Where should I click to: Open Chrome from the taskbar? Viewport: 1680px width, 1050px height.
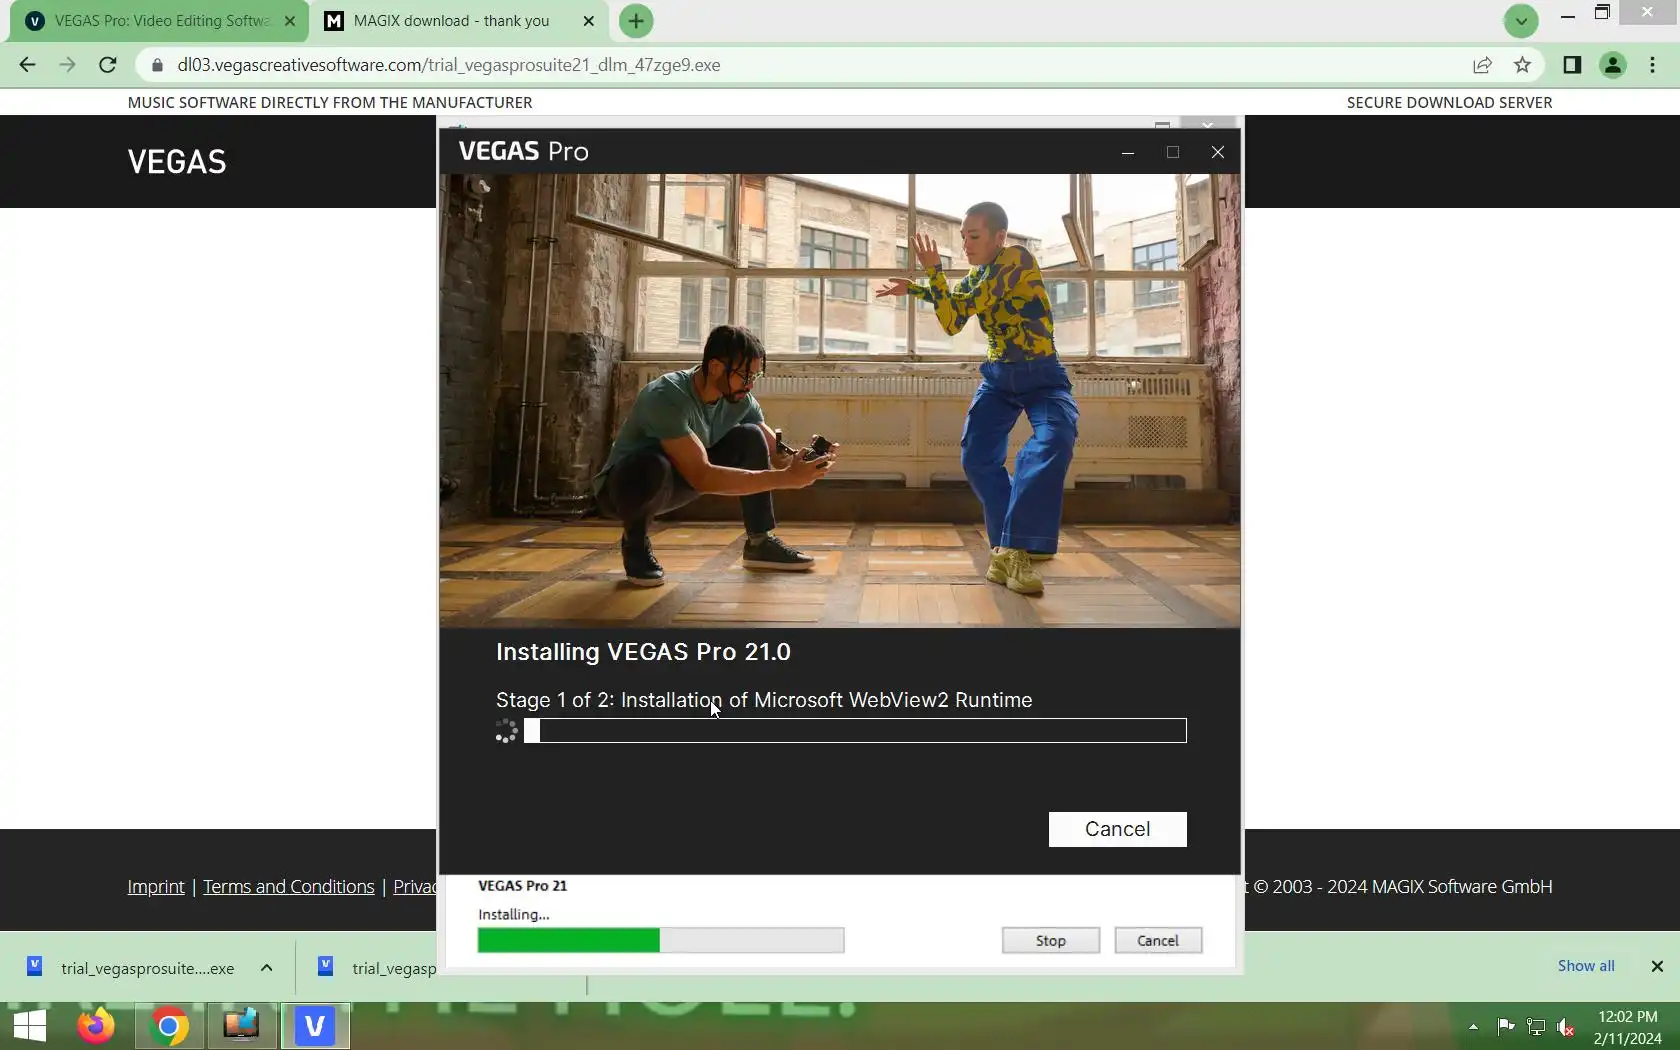point(169,1026)
